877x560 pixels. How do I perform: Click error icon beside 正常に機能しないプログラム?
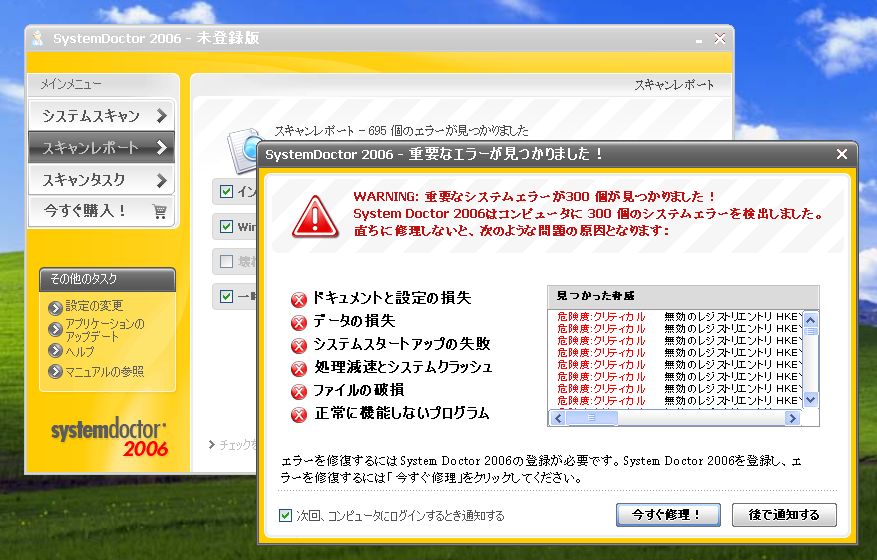point(299,415)
